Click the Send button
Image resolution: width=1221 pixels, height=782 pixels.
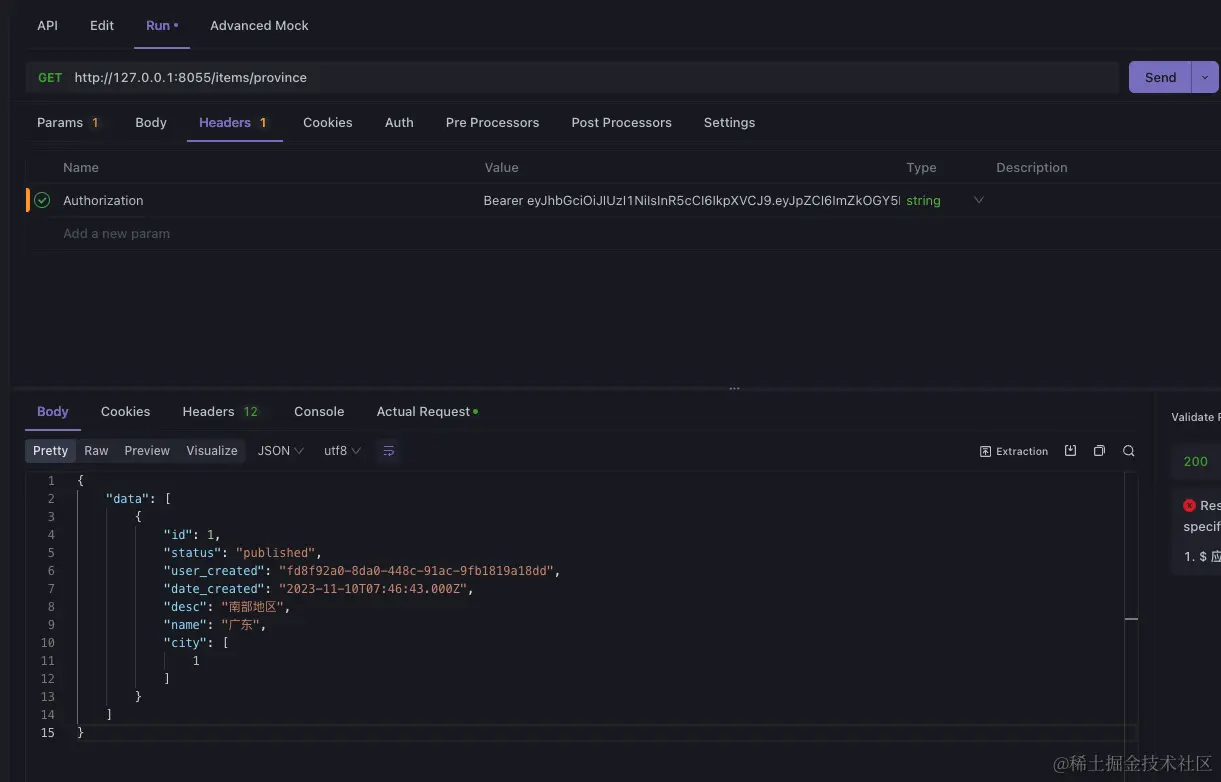tap(1159, 77)
